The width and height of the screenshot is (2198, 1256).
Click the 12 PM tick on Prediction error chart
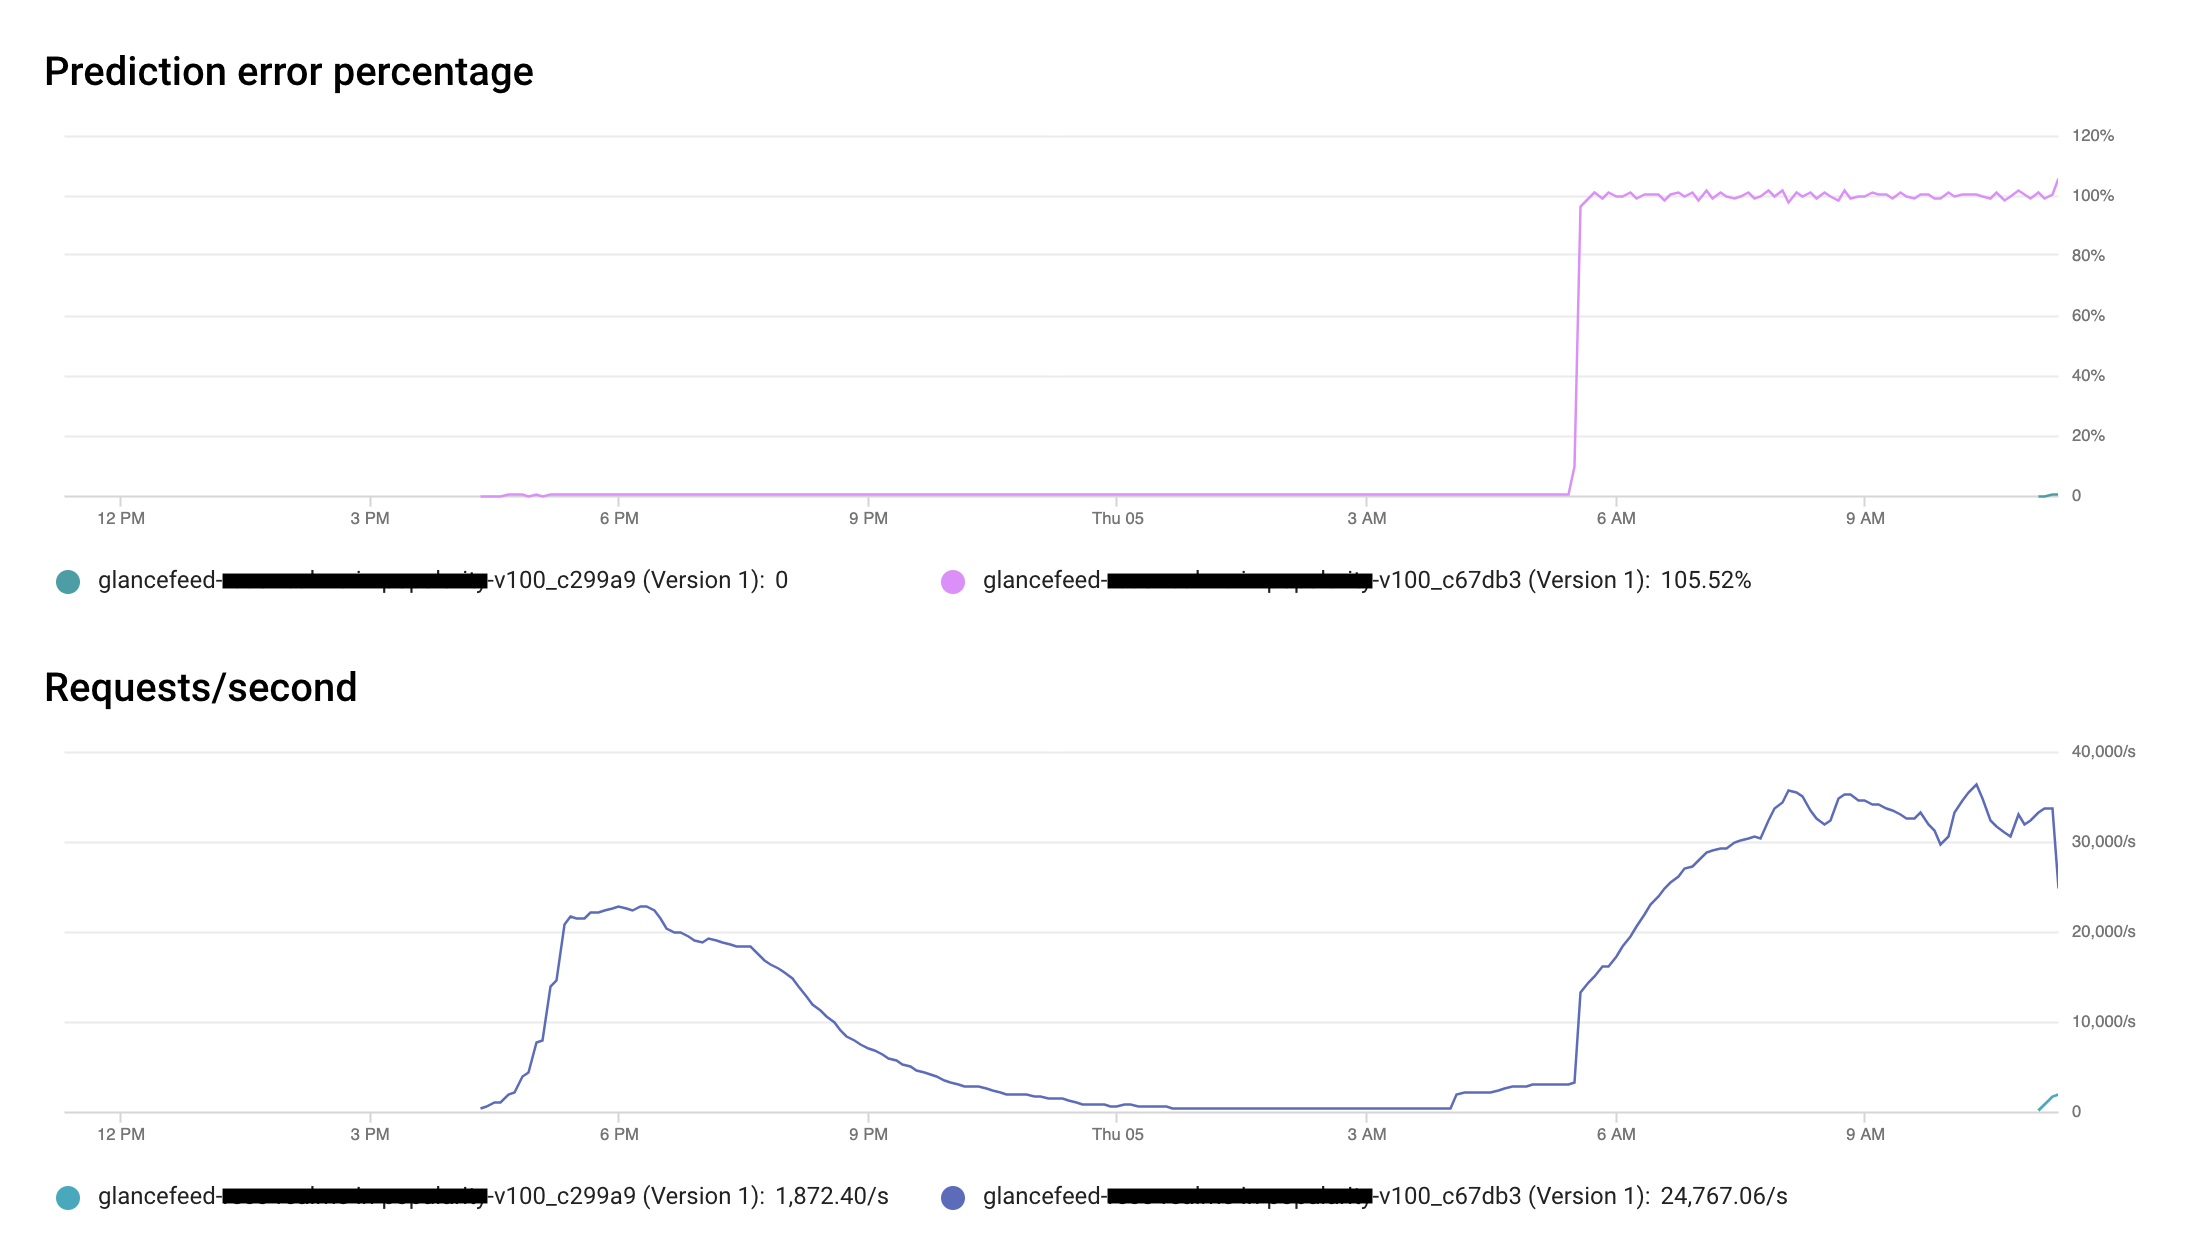(121, 519)
